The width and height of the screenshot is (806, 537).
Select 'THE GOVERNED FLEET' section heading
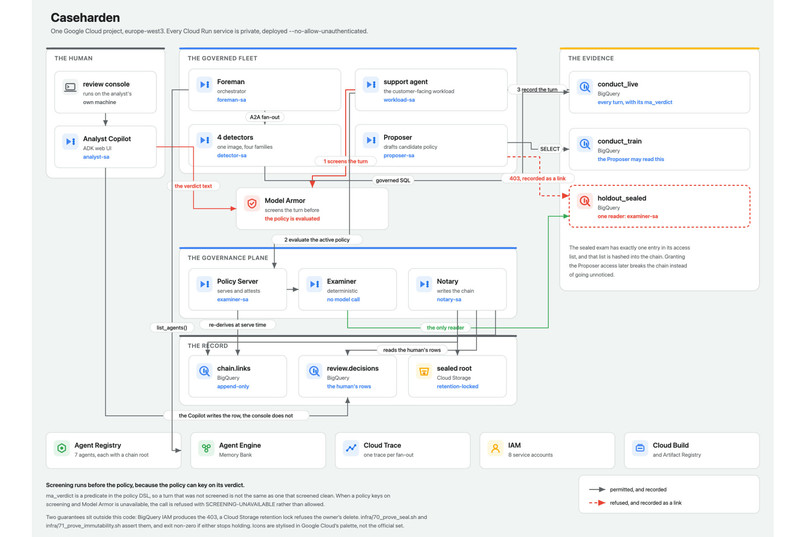tap(222, 58)
